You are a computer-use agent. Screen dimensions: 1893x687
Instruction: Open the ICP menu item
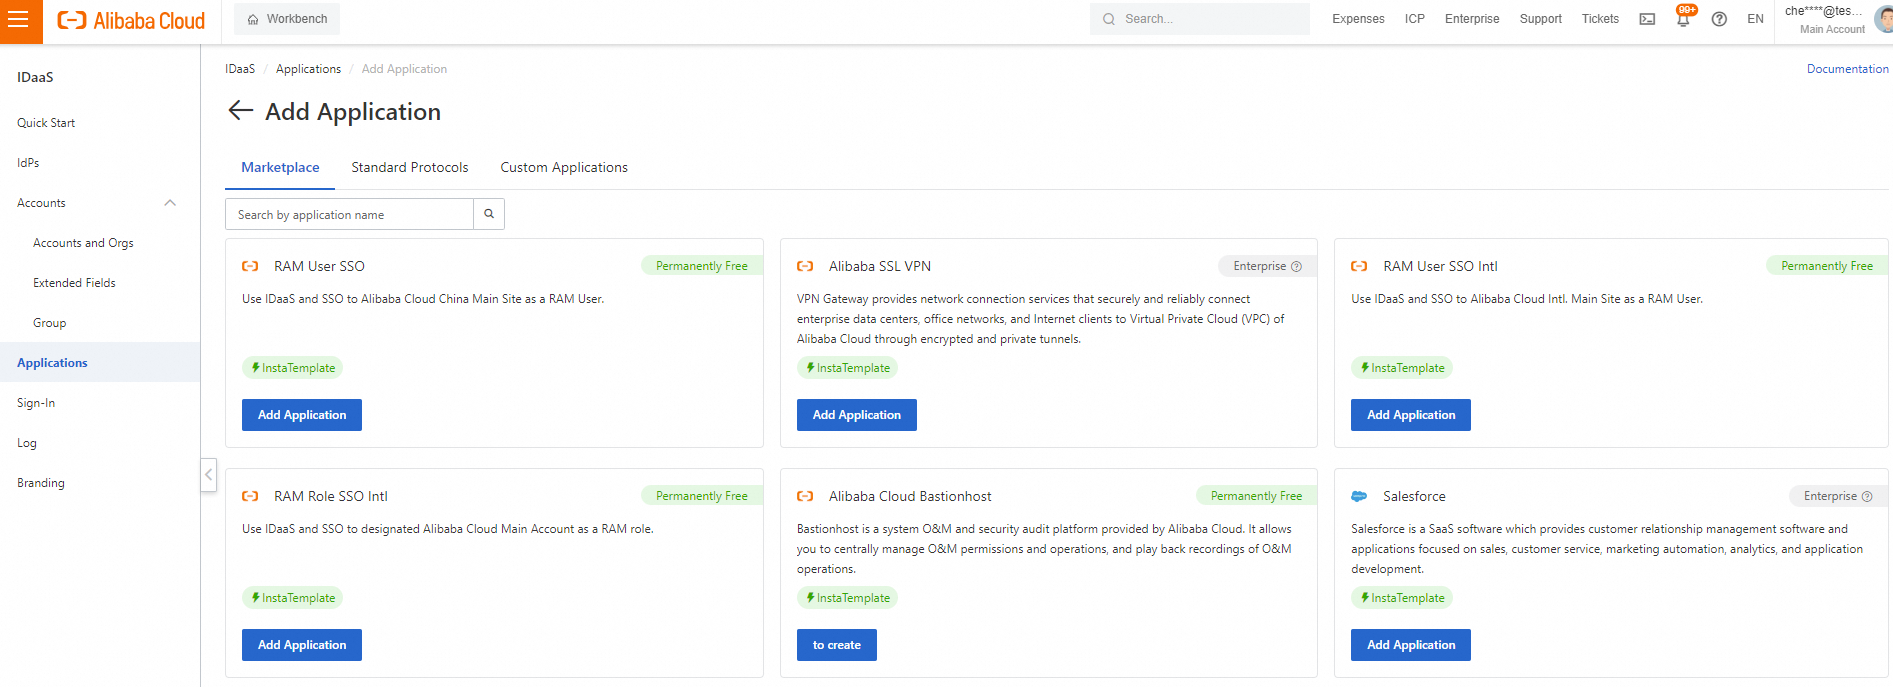pyautogui.click(x=1414, y=19)
